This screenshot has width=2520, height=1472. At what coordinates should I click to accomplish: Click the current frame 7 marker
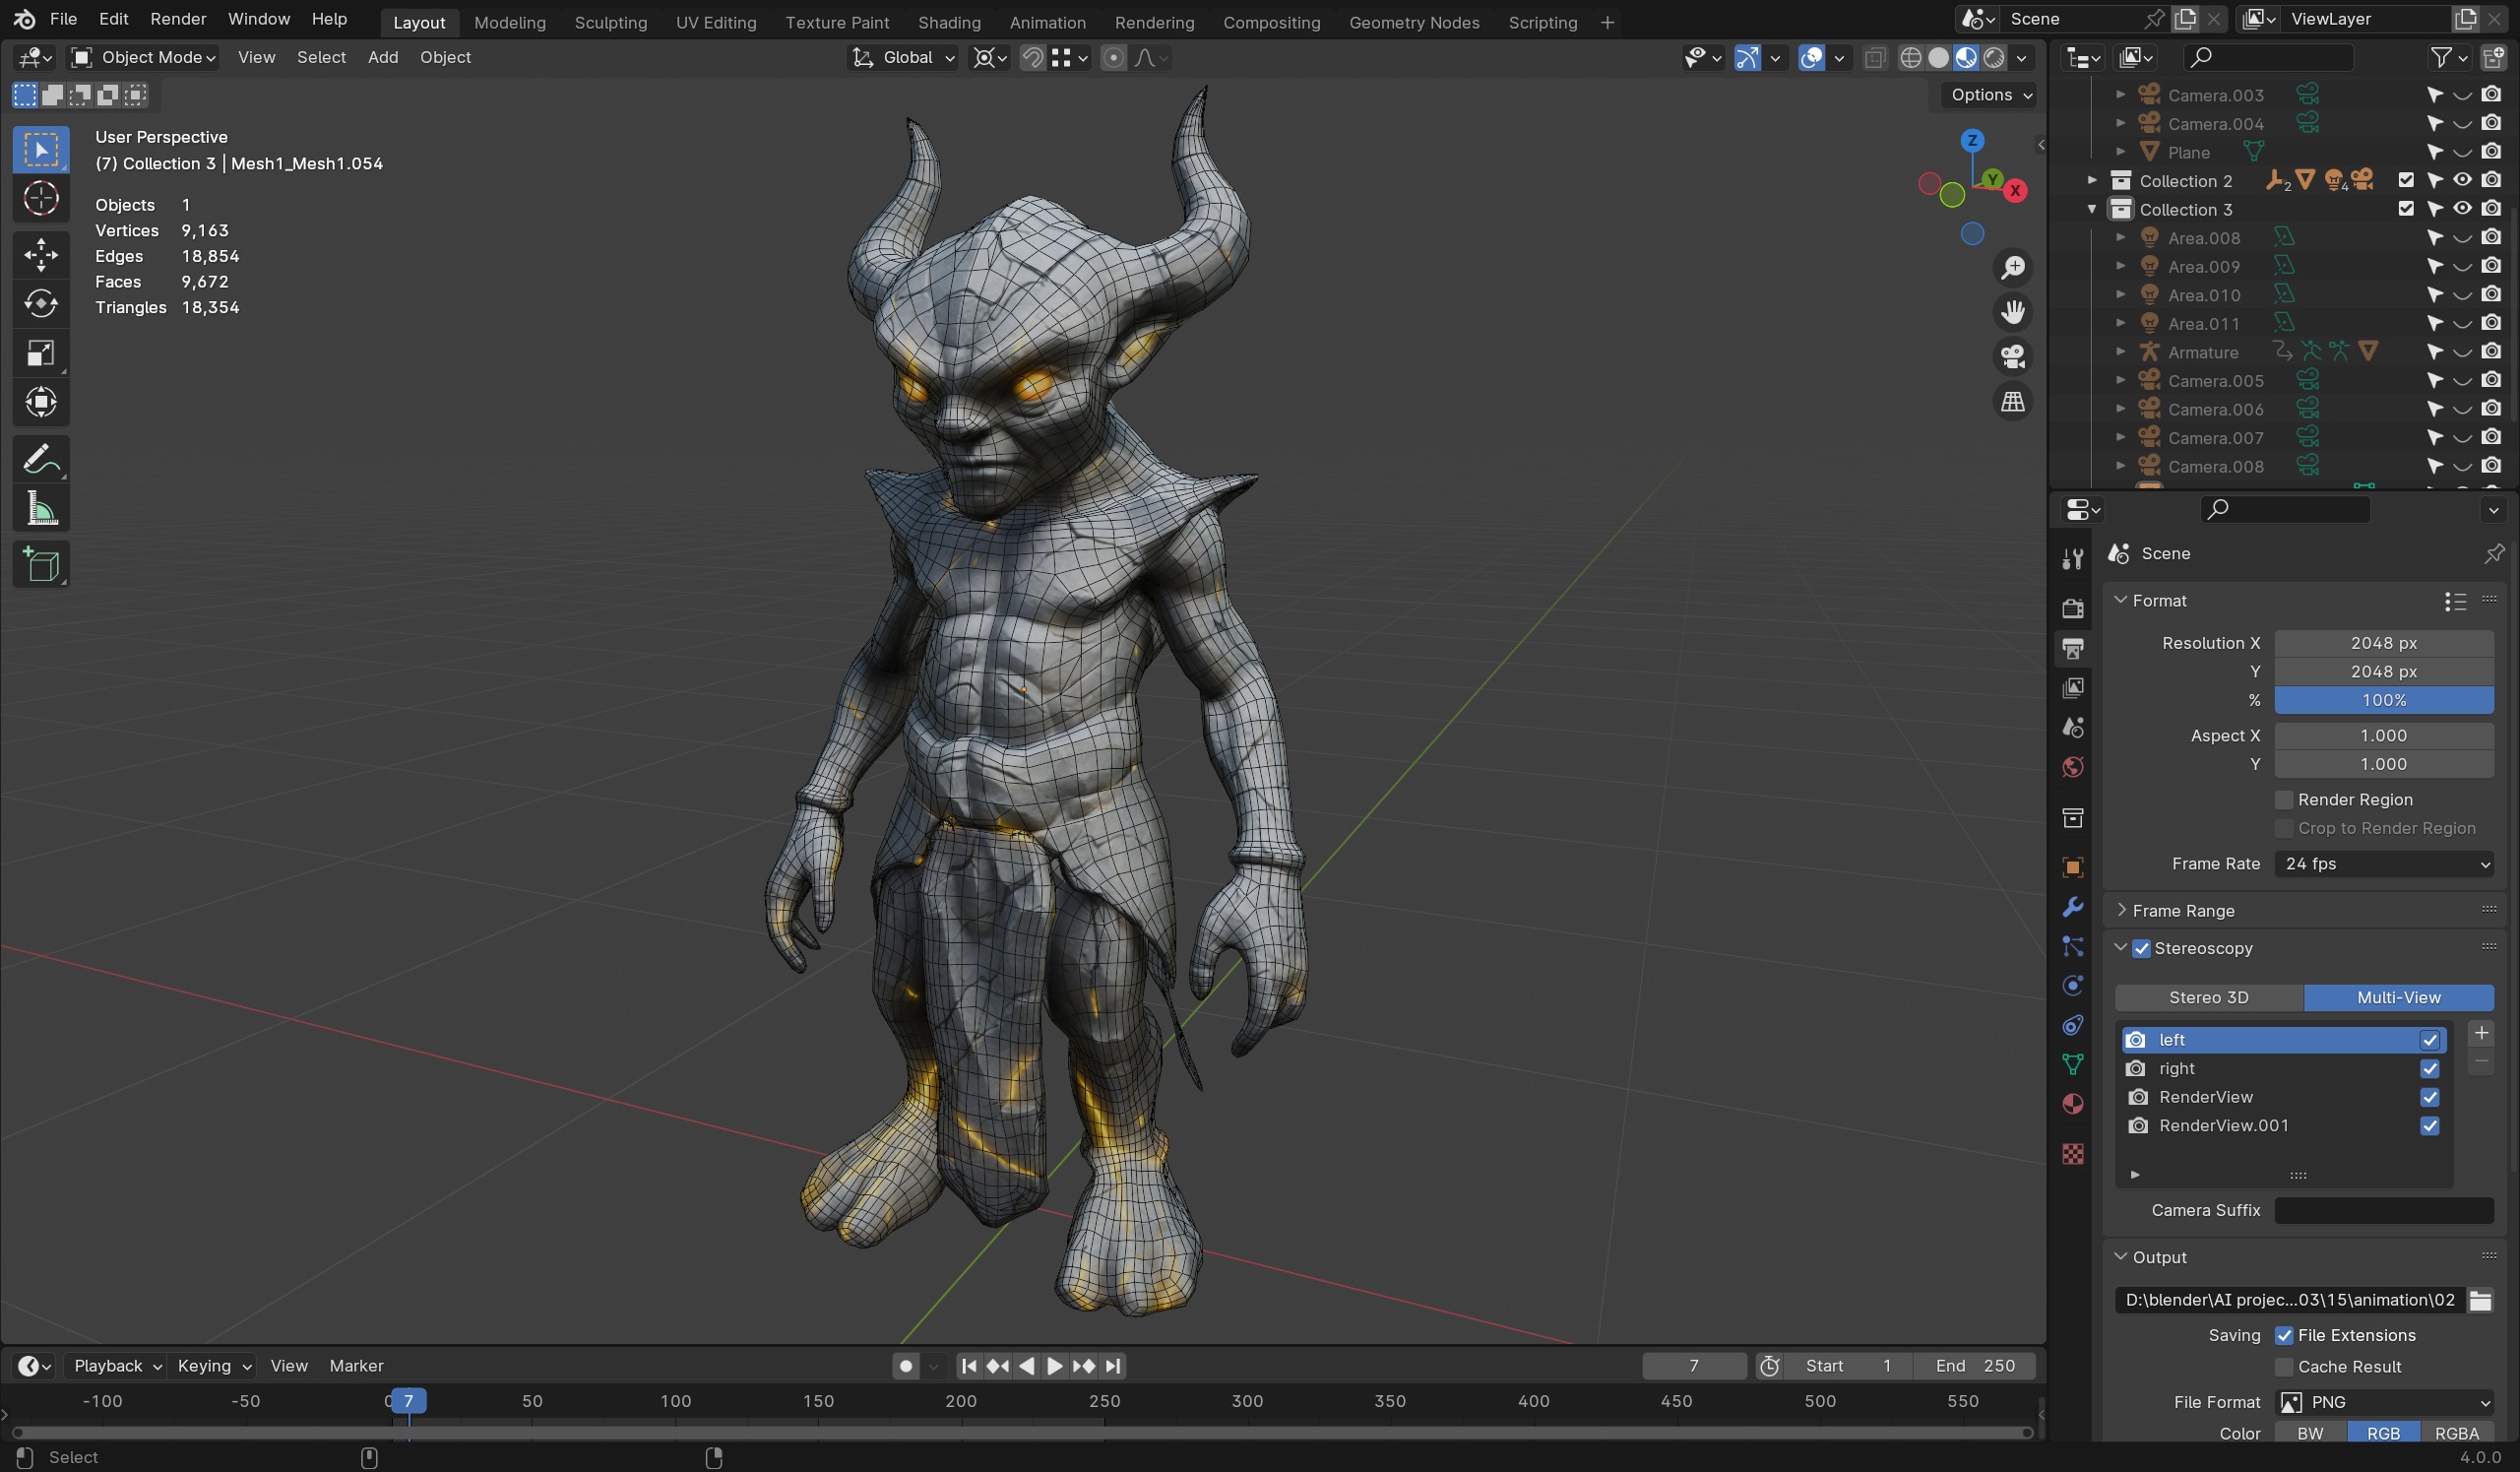coord(408,1401)
